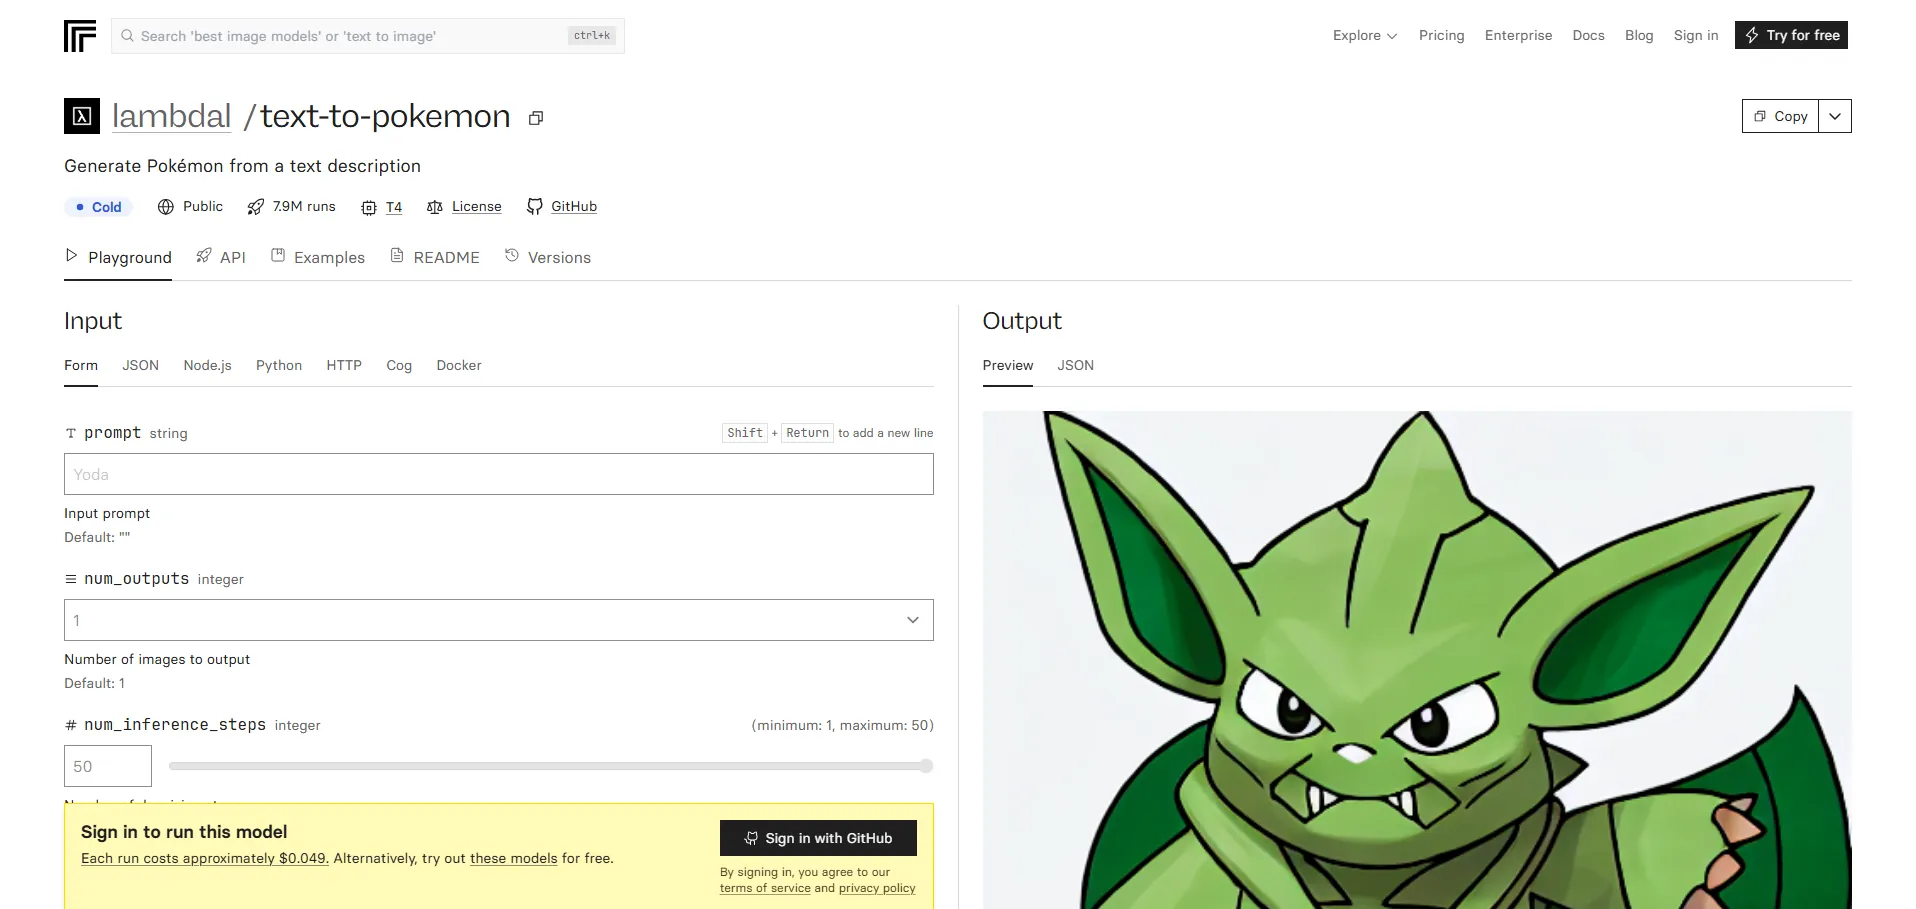
Task: Click the prompt text input field
Action: tap(498, 474)
